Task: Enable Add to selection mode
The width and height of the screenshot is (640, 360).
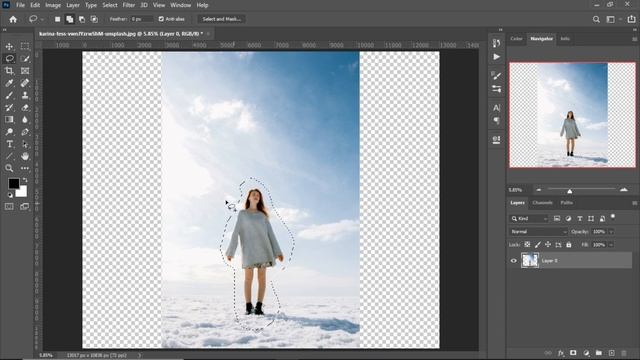Action: [70, 19]
